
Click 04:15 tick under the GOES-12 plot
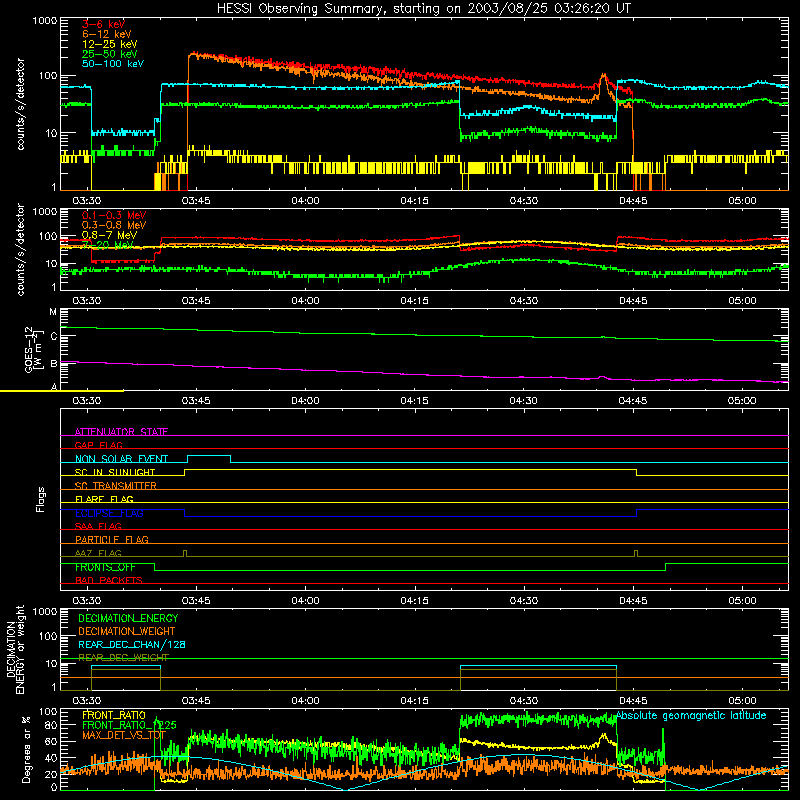click(x=414, y=401)
